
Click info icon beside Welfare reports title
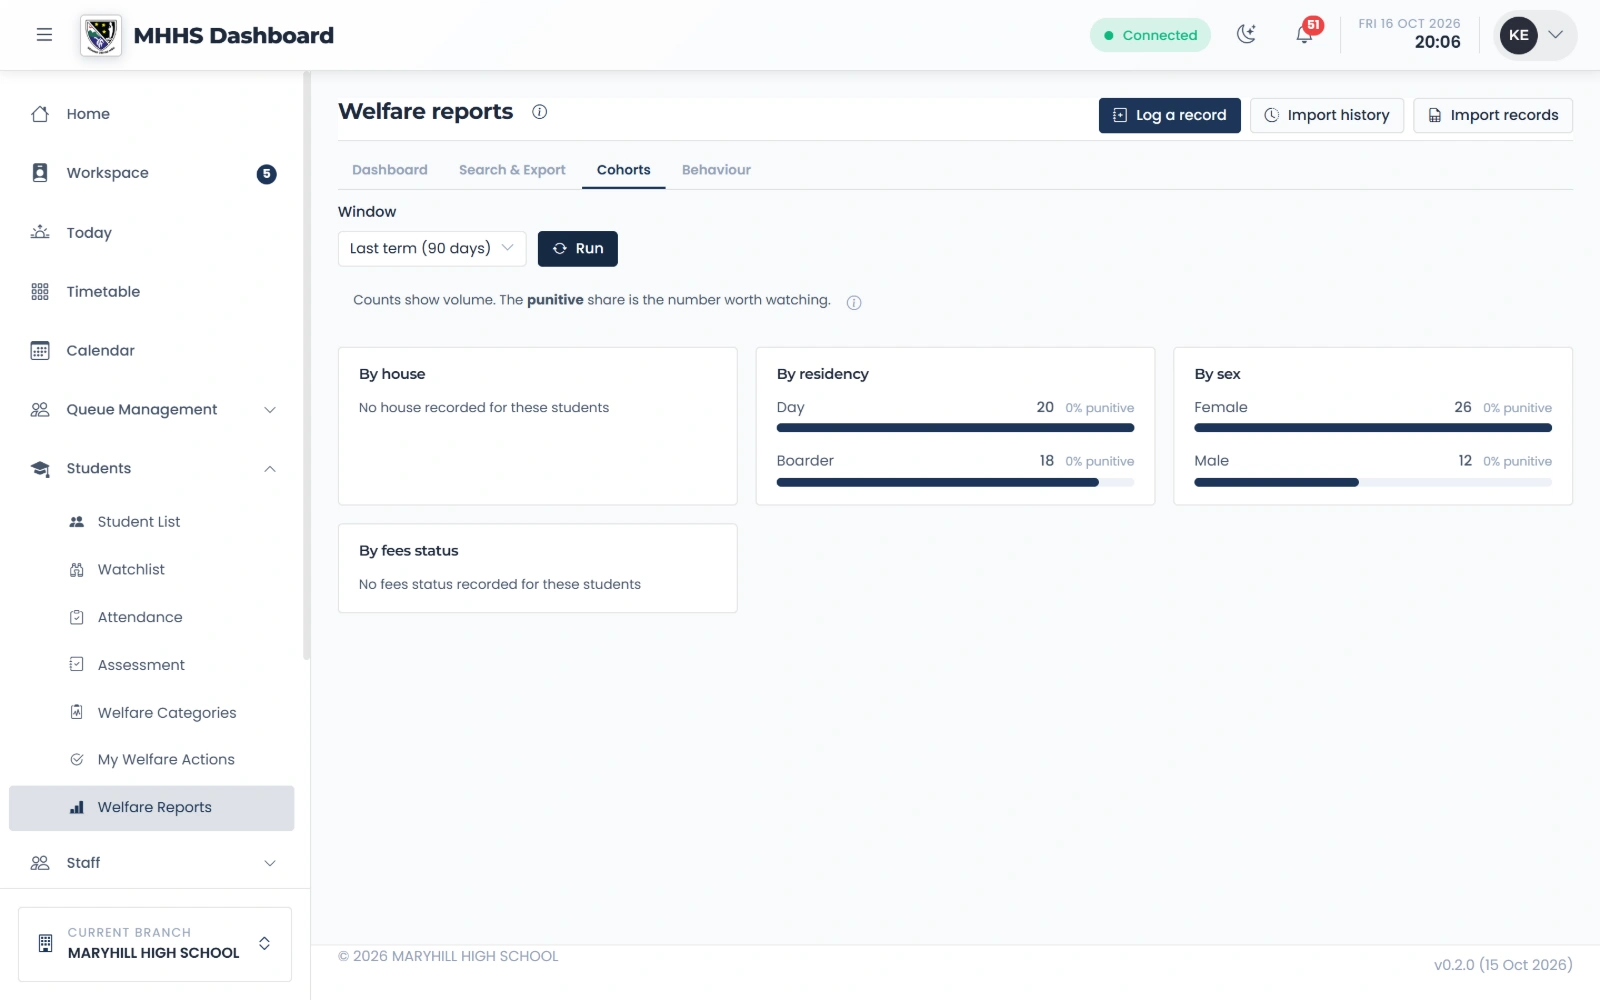pyautogui.click(x=539, y=112)
